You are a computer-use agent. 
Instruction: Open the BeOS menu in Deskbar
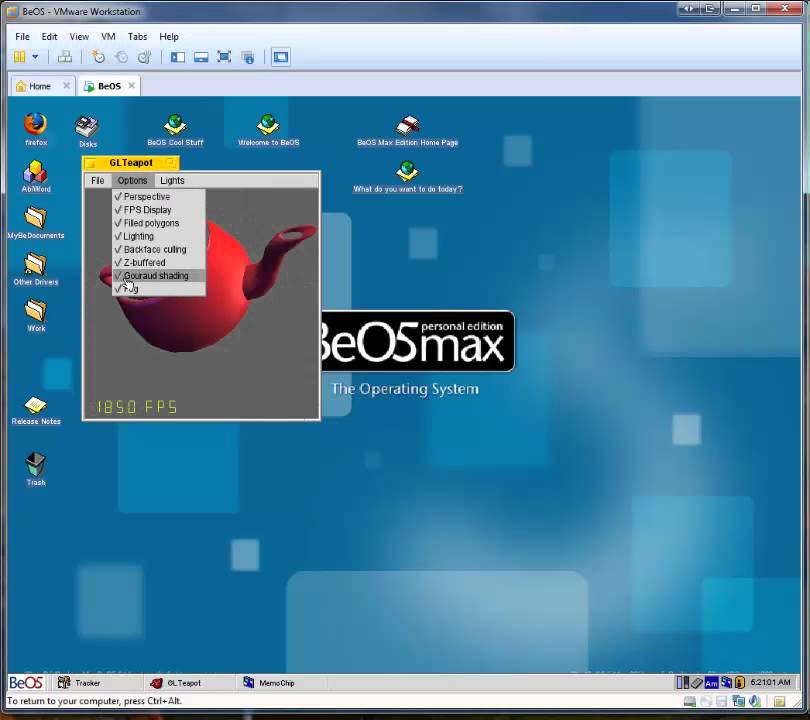pyautogui.click(x=26, y=683)
